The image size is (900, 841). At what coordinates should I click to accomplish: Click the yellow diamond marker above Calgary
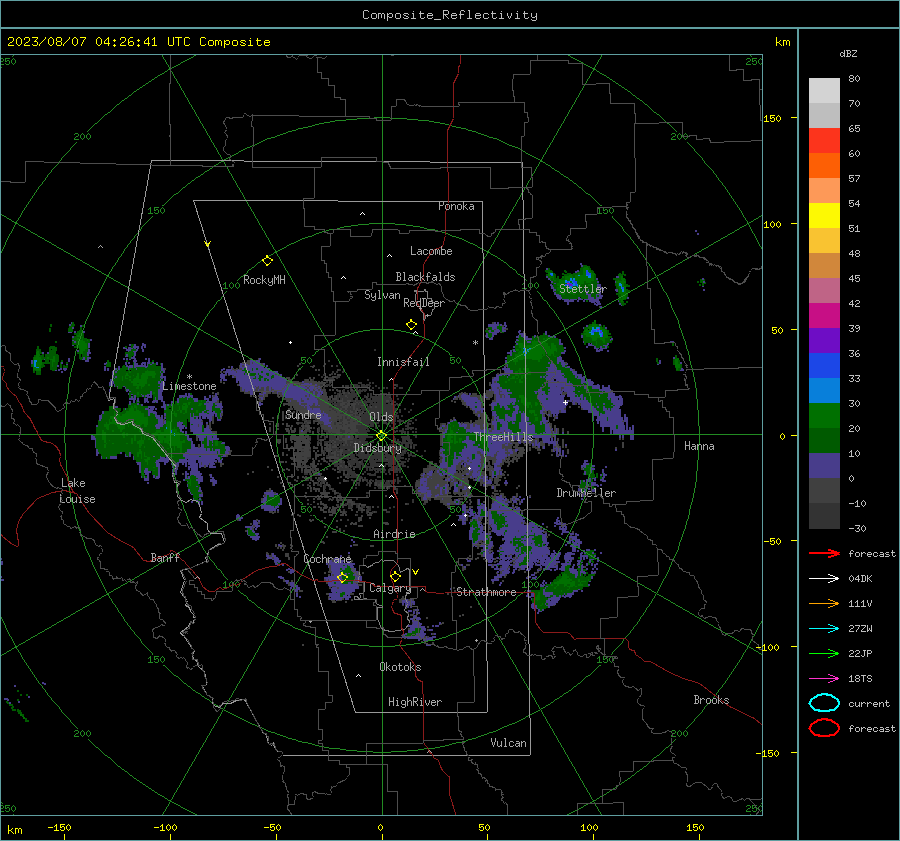[395, 576]
